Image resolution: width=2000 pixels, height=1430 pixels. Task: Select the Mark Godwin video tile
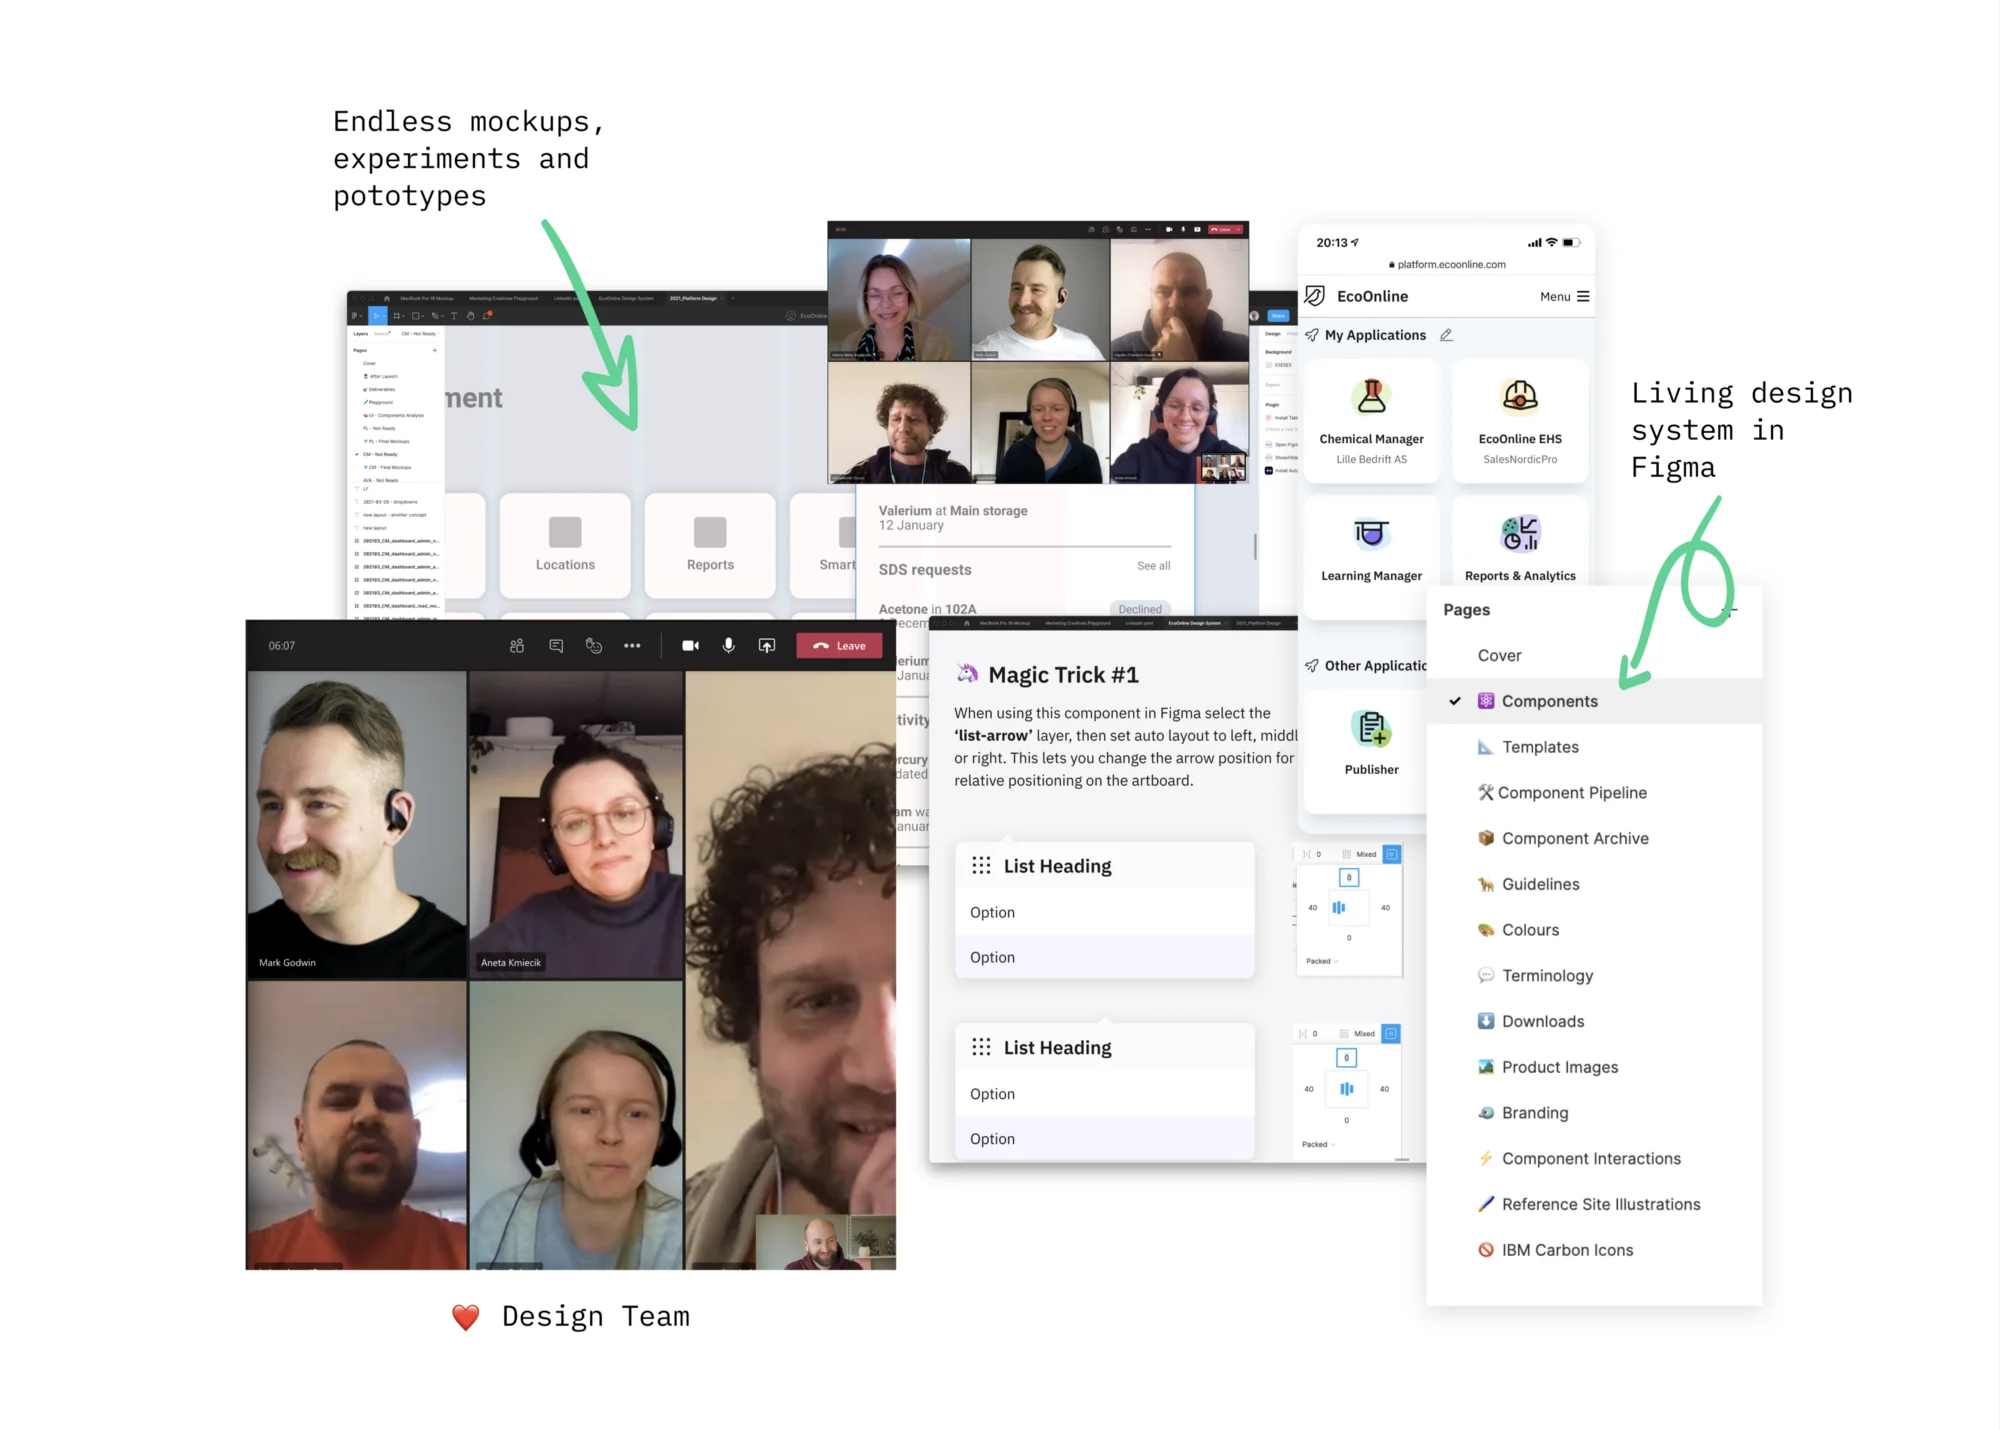[x=356, y=823]
